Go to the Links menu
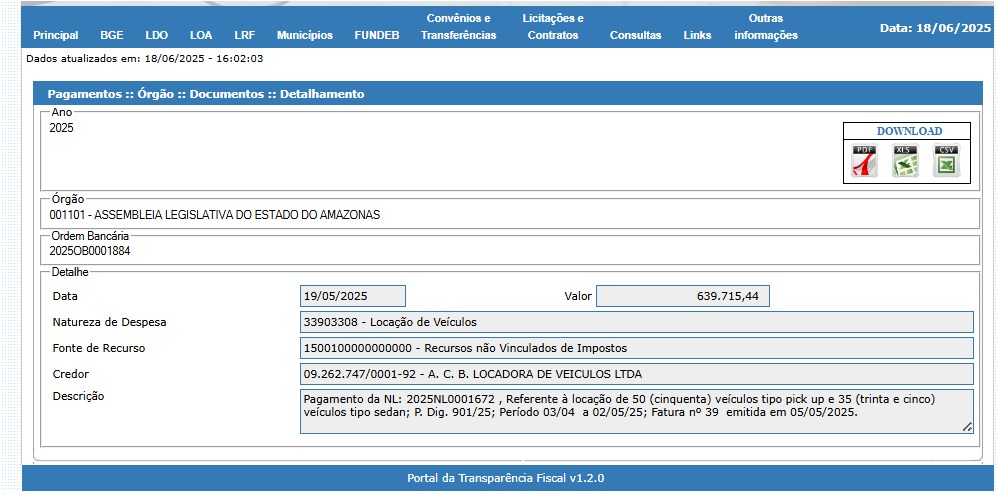The image size is (997, 495). click(x=697, y=35)
